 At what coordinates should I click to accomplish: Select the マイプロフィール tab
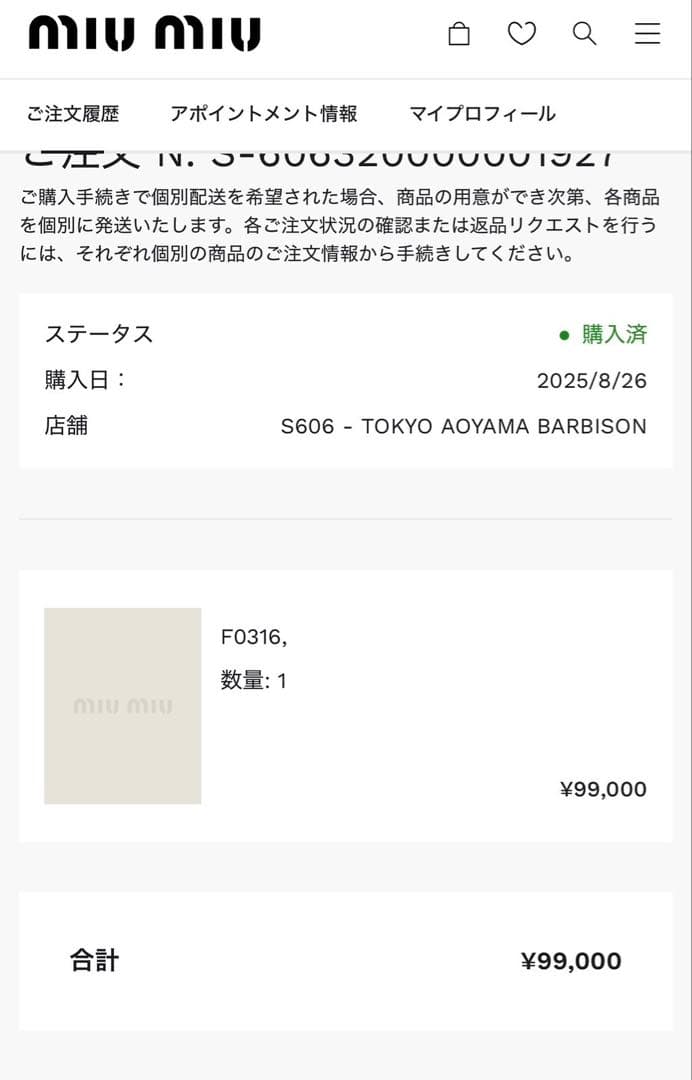(x=480, y=113)
